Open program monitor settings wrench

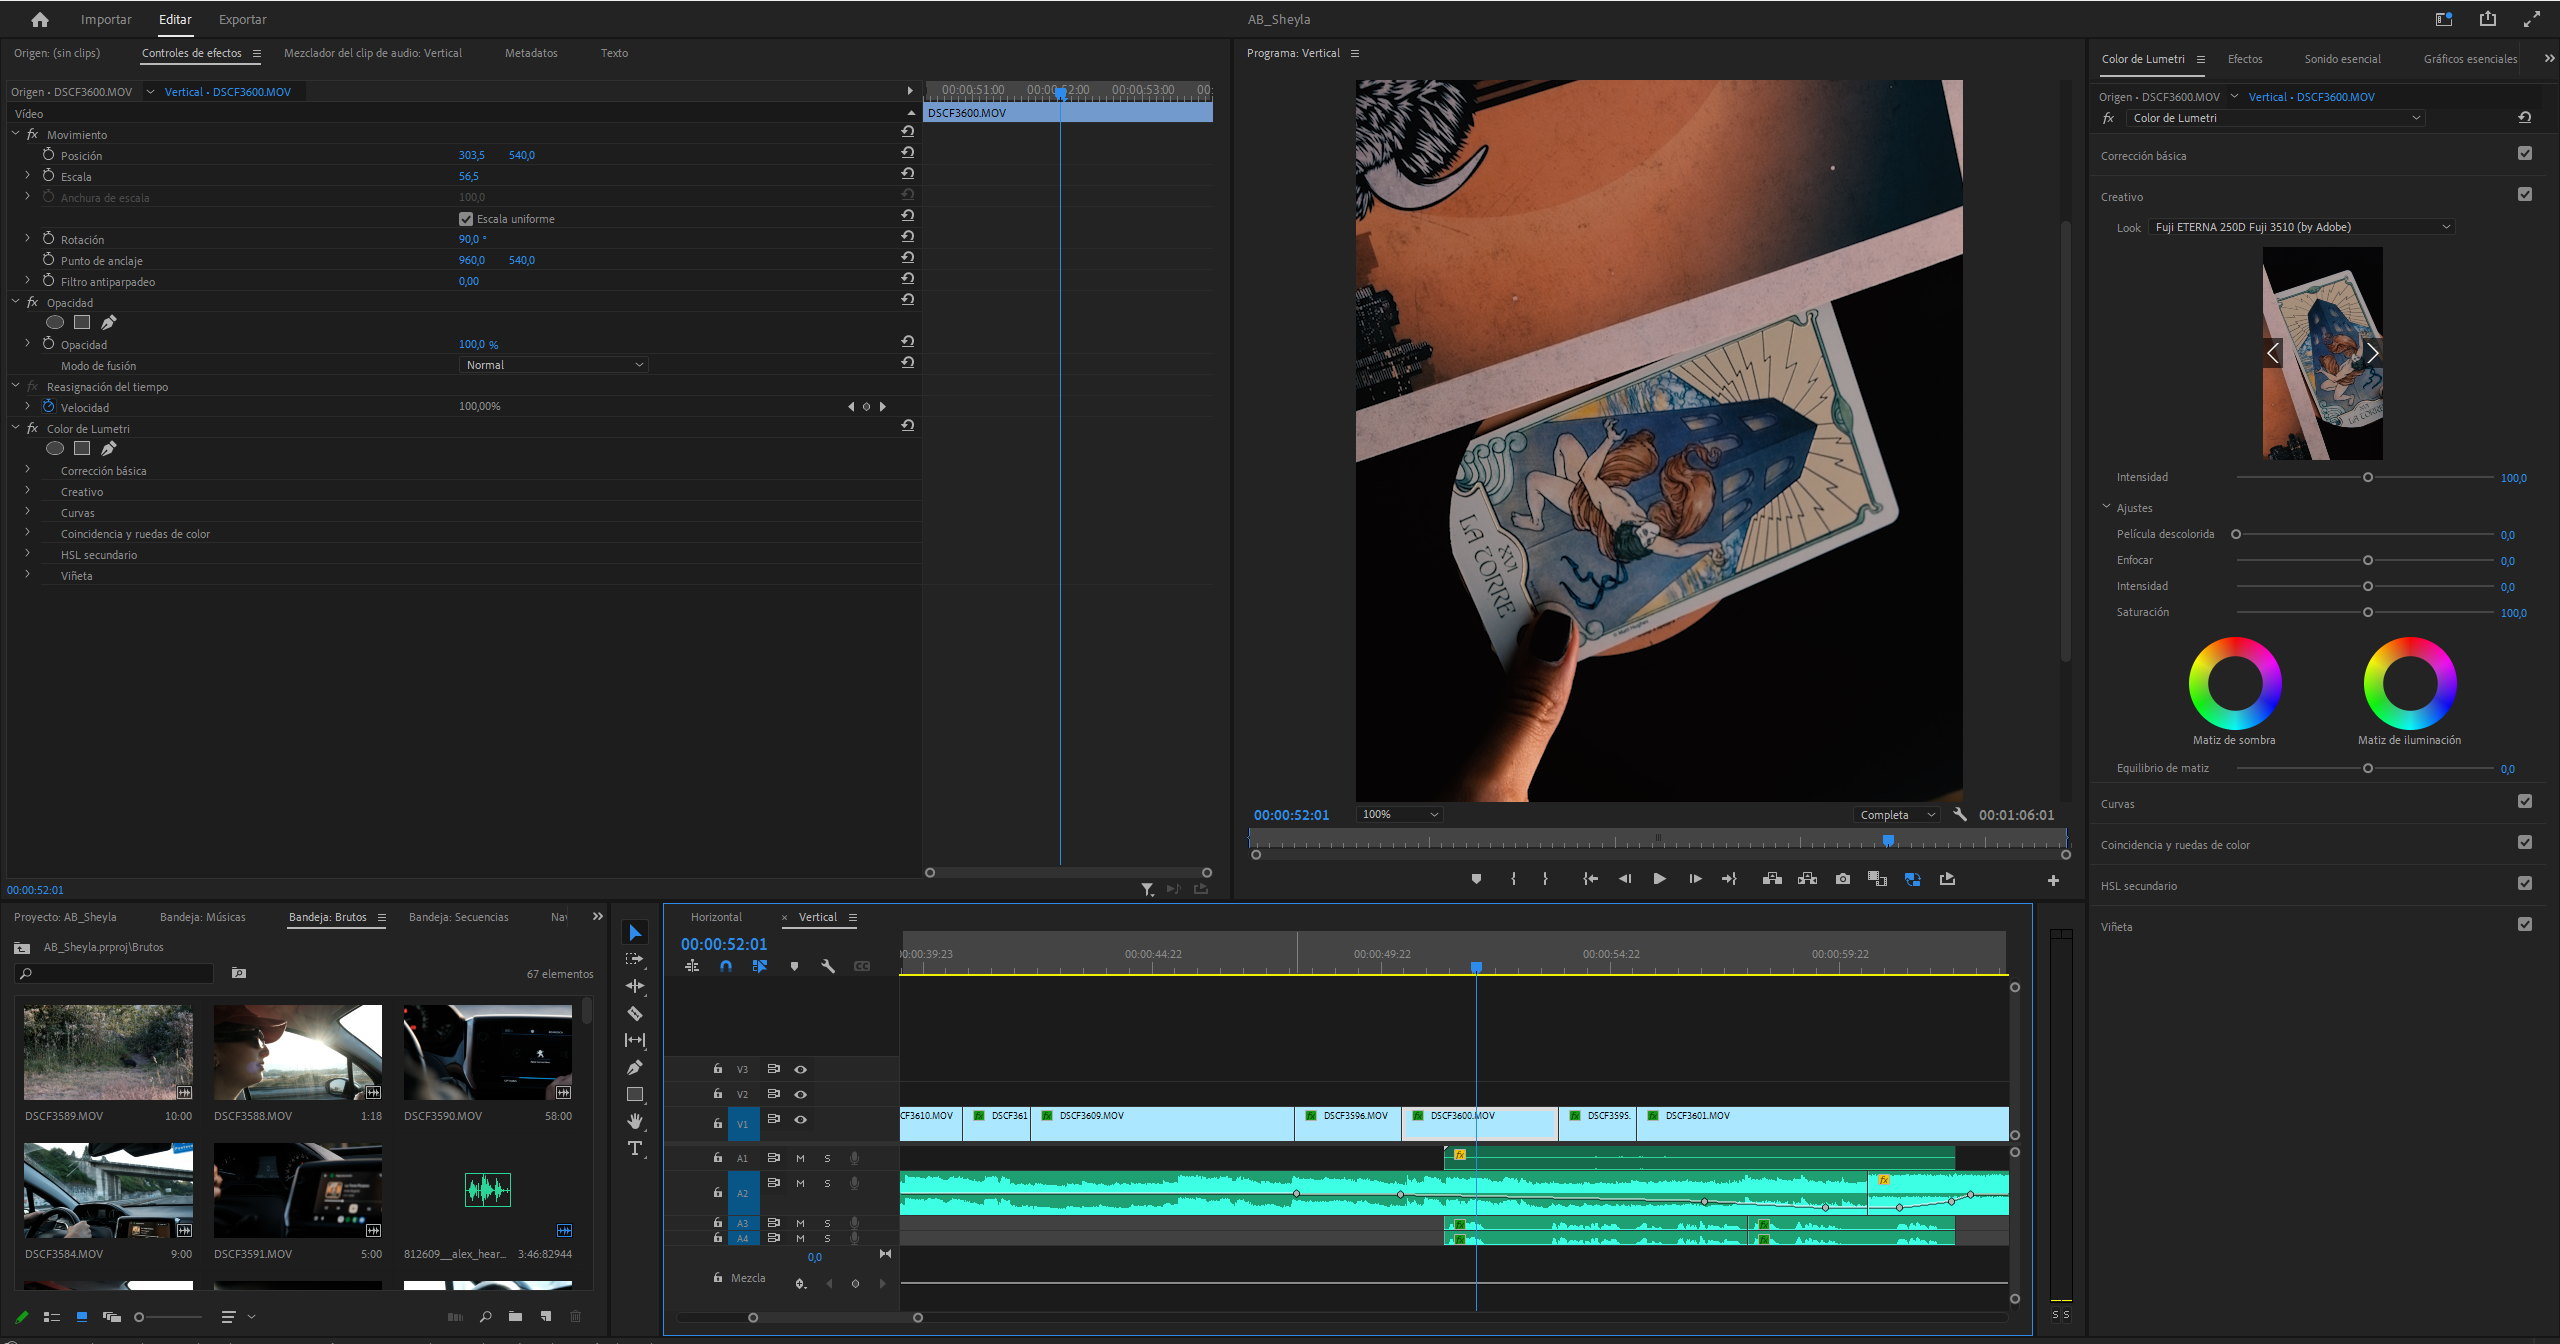tap(1960, 814)
